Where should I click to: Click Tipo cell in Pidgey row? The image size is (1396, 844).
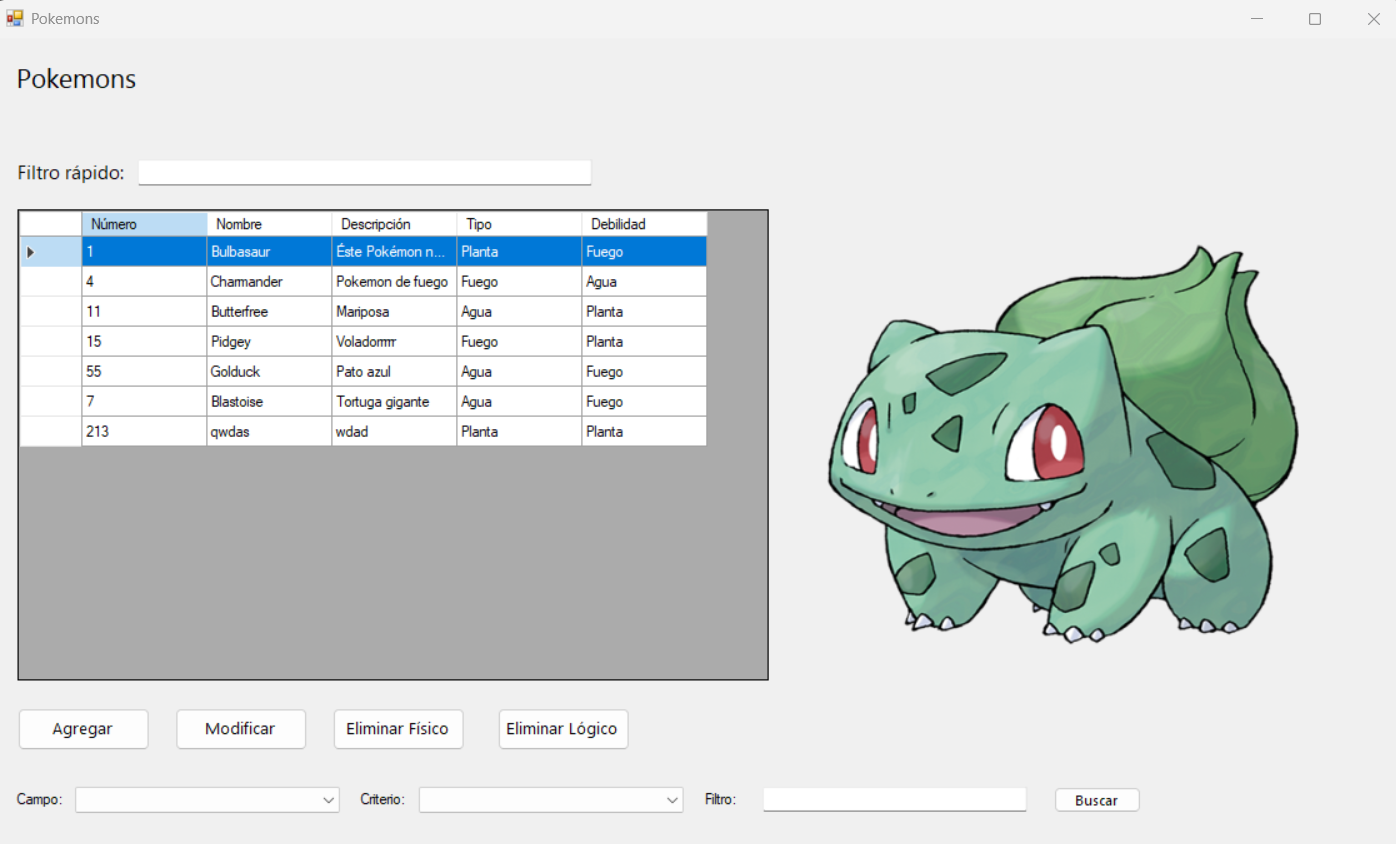[519, 342]
